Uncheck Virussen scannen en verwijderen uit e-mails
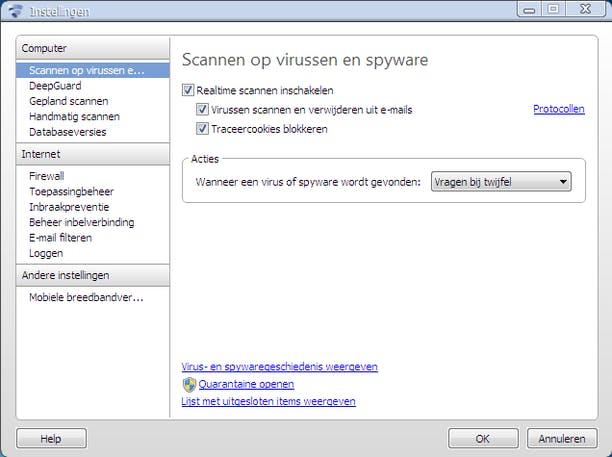Screen dimensions: 612x457 pyautogui.click(x=203, y=110)
